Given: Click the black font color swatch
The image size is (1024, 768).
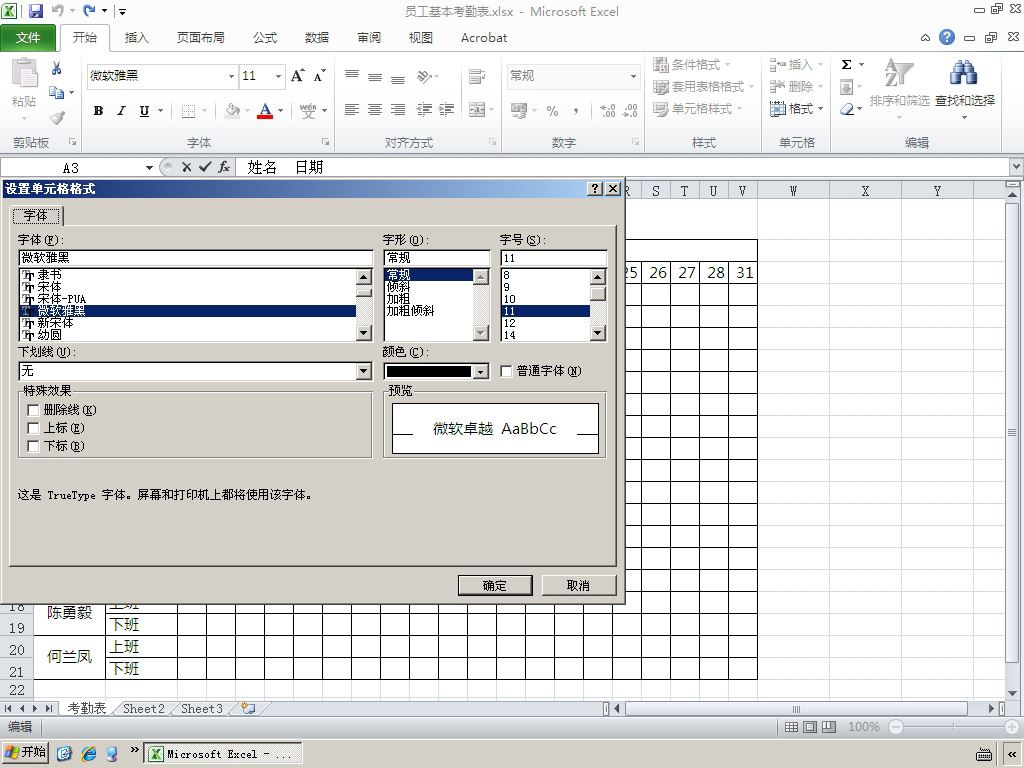Looking at the screenshot, I should [x=428, y=372].
